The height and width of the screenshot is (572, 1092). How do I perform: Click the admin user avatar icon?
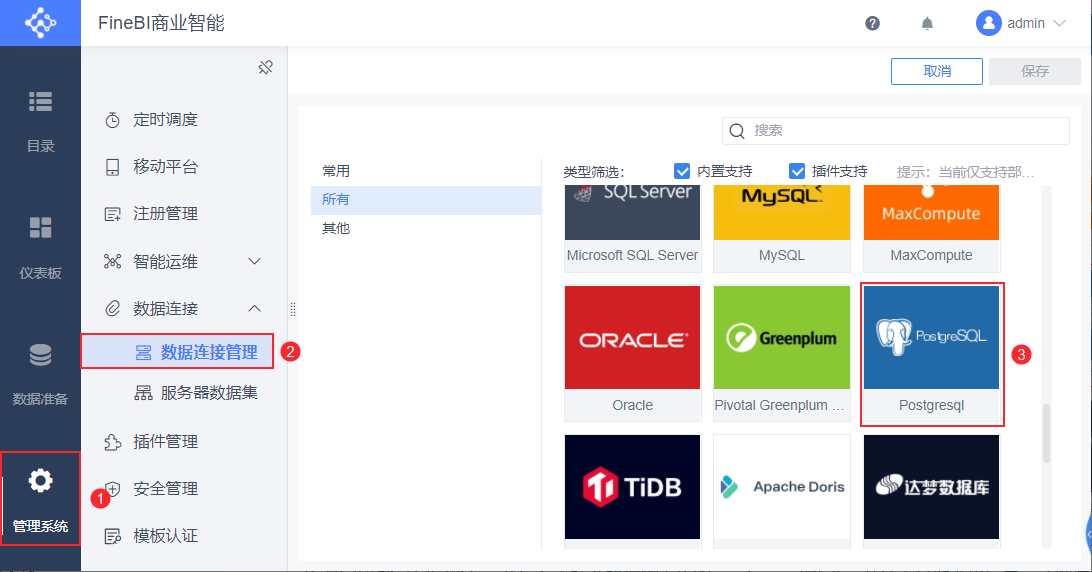[988, 23]
